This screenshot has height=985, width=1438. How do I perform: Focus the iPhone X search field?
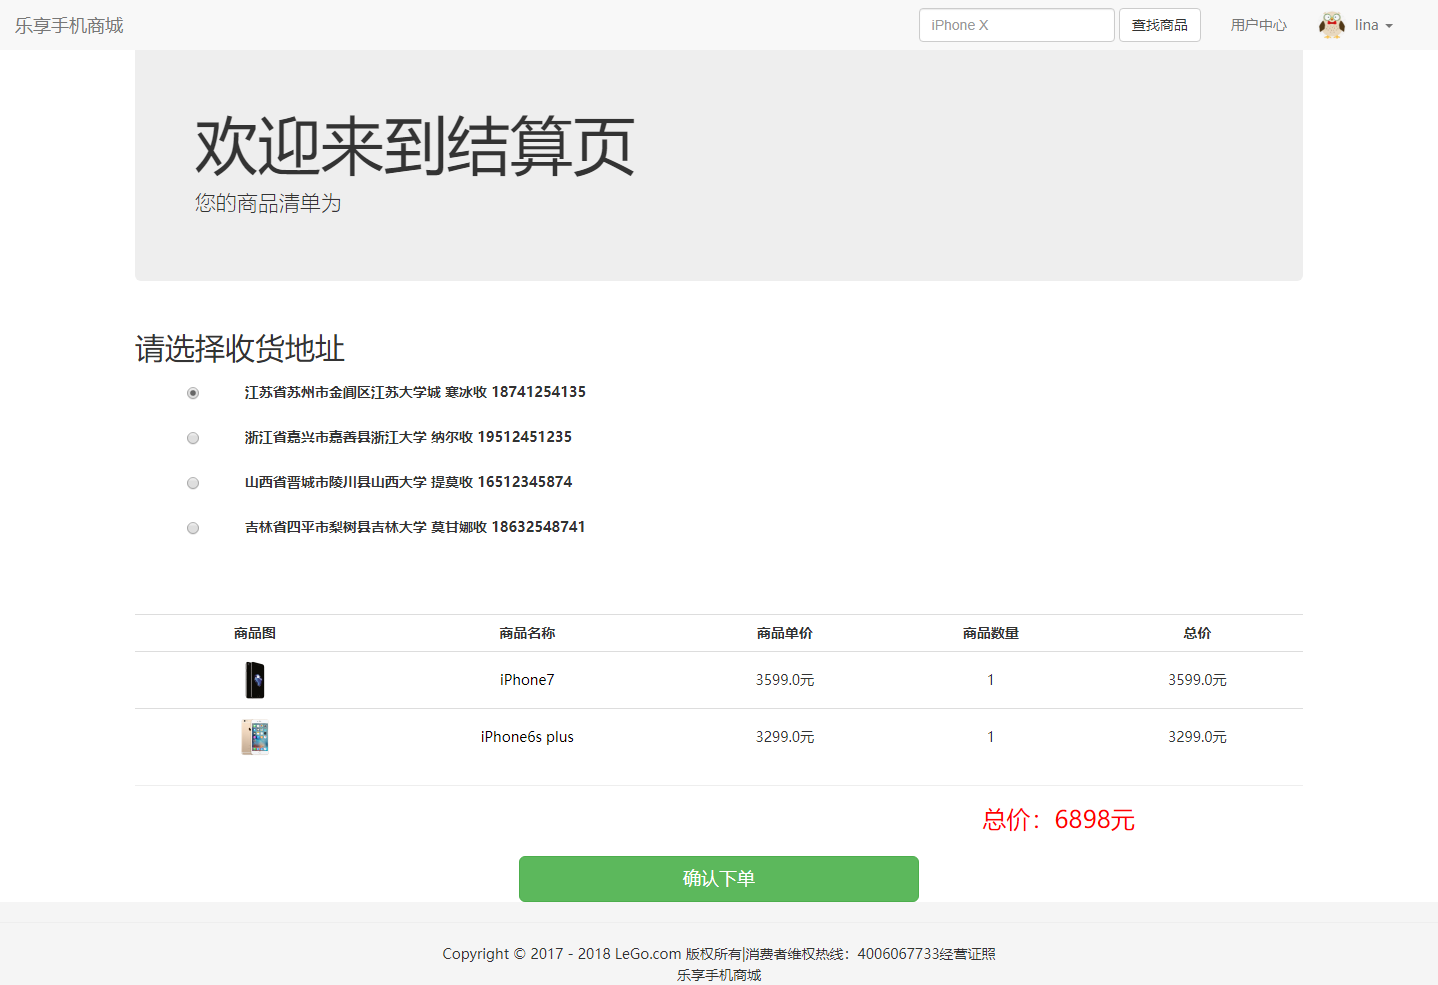pyautogui.click(x=1016, y=25)
